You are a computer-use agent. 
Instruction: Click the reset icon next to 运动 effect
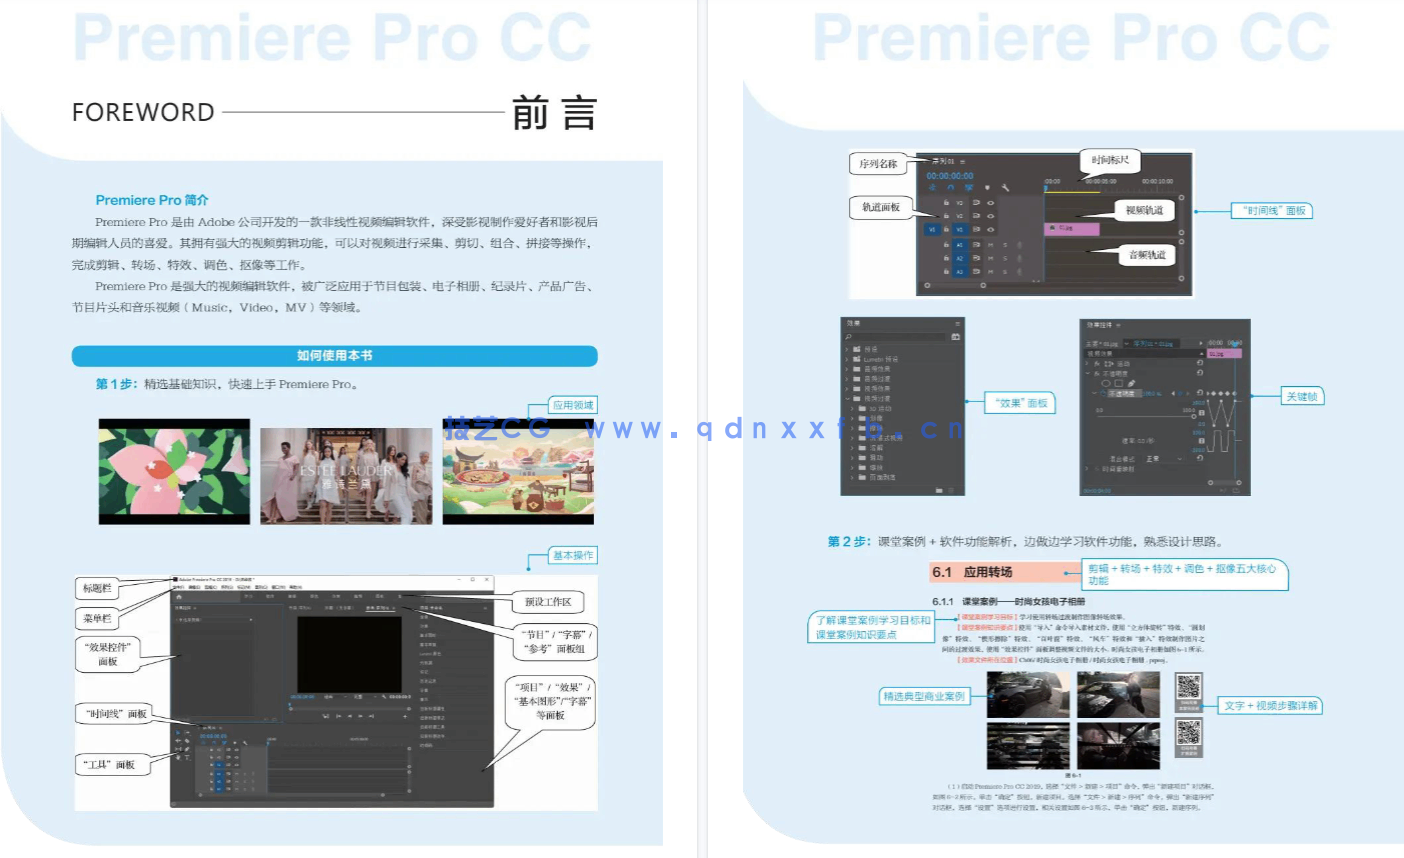tap(1200, 364)
